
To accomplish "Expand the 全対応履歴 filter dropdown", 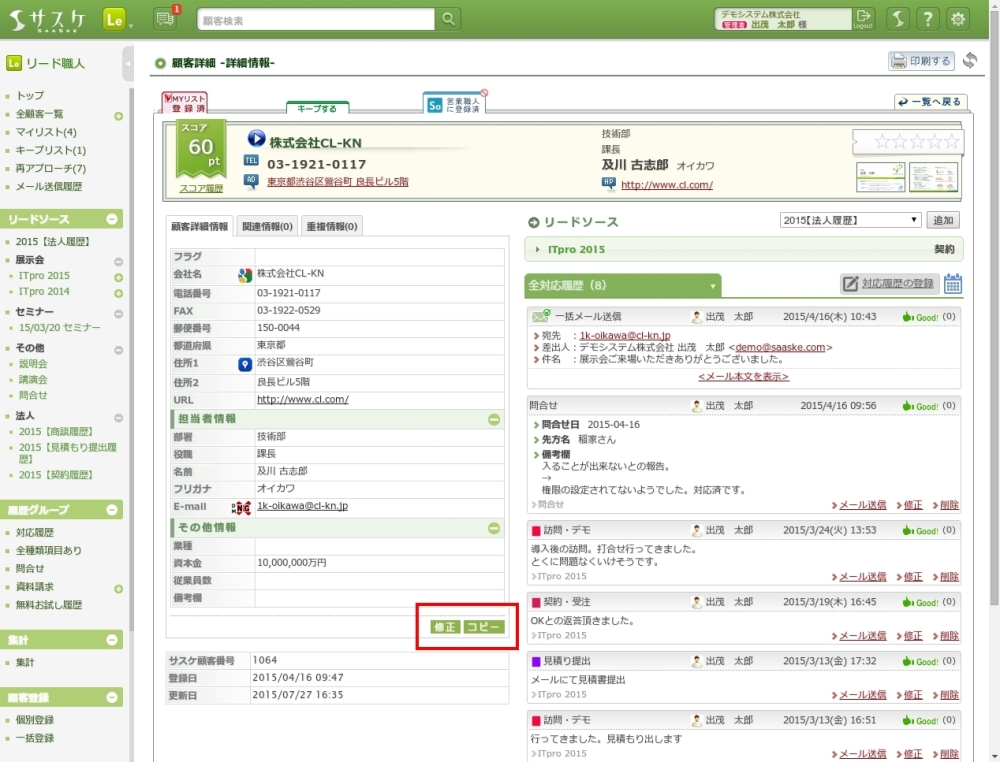I will coord(713,286).
